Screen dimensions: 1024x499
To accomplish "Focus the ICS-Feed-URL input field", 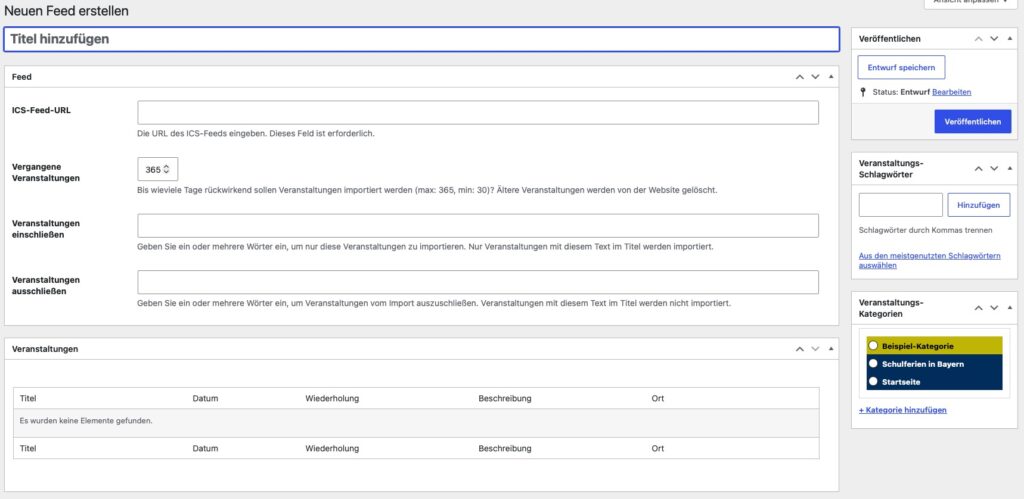I will click(477, 112).
